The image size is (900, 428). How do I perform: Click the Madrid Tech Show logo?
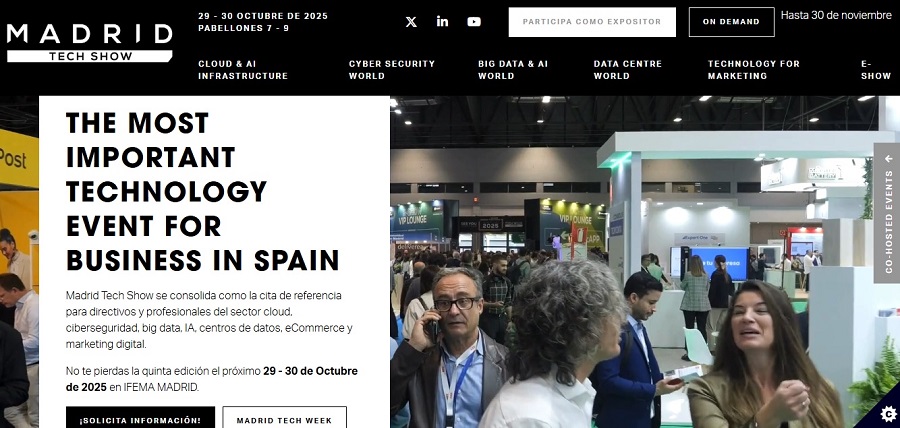[90, 42]
